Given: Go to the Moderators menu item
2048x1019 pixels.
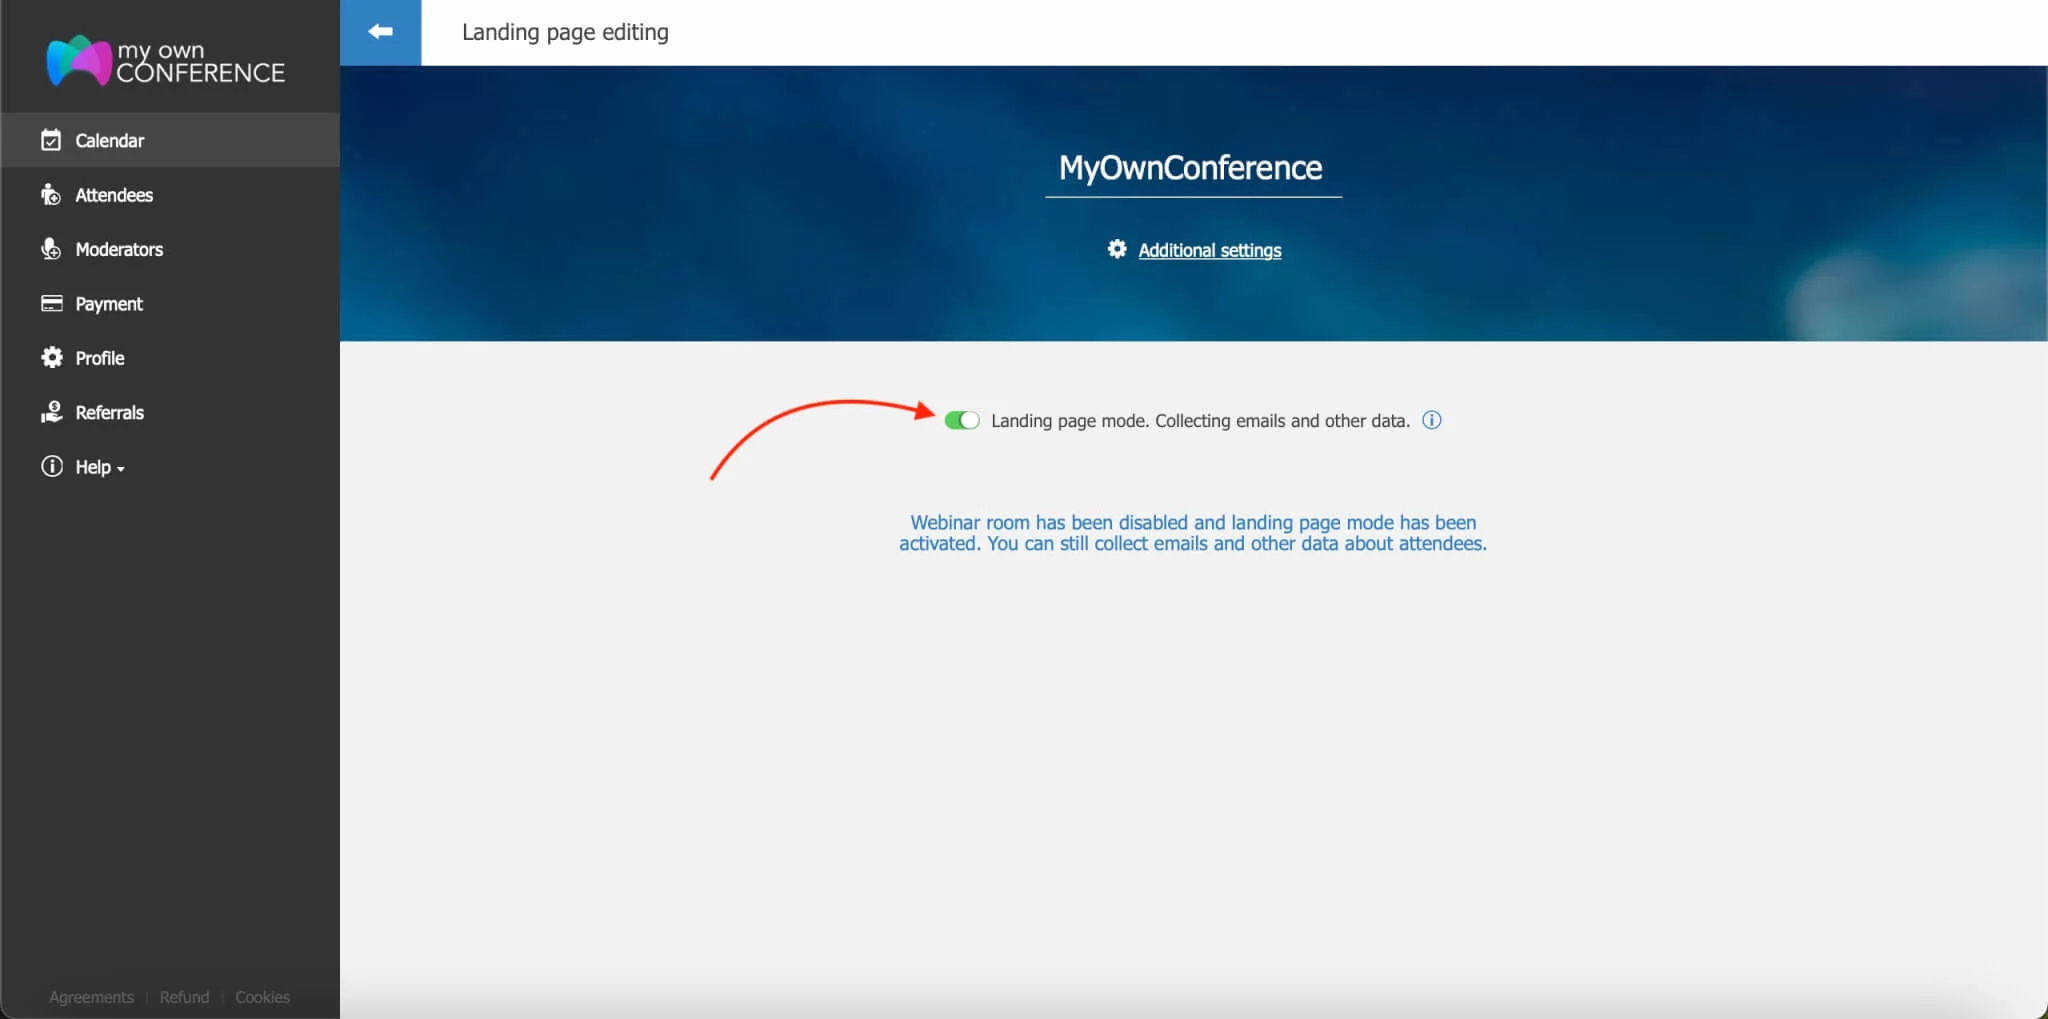Looking at the screenshot, I should click(120, 249).
